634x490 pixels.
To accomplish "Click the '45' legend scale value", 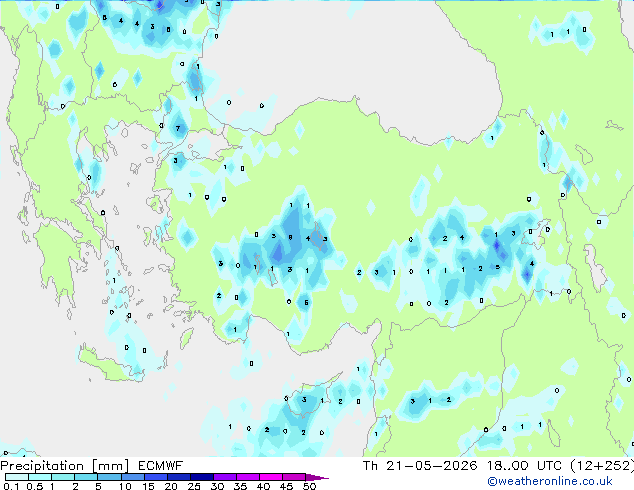I will coord(286,486).
